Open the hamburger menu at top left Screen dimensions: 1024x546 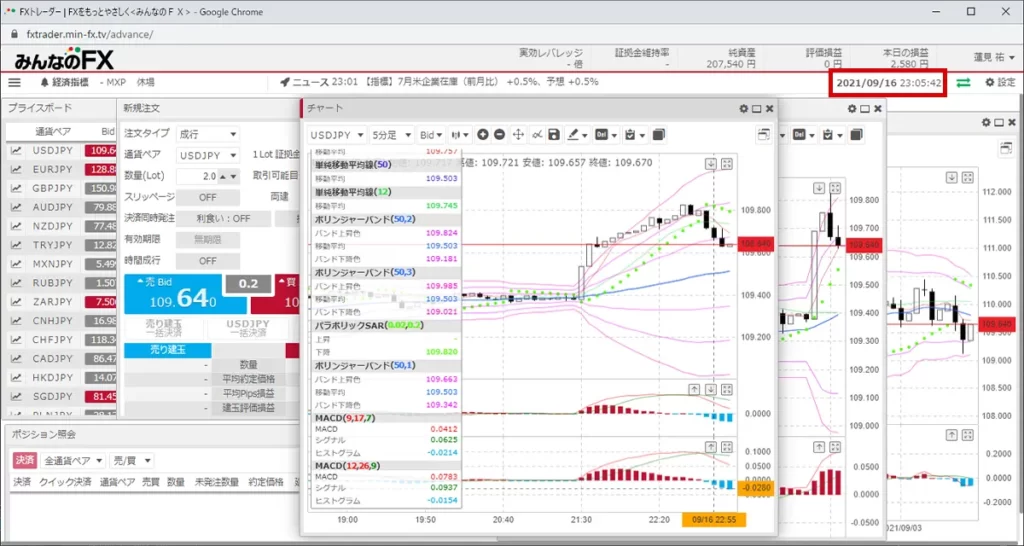pos(14,82)
